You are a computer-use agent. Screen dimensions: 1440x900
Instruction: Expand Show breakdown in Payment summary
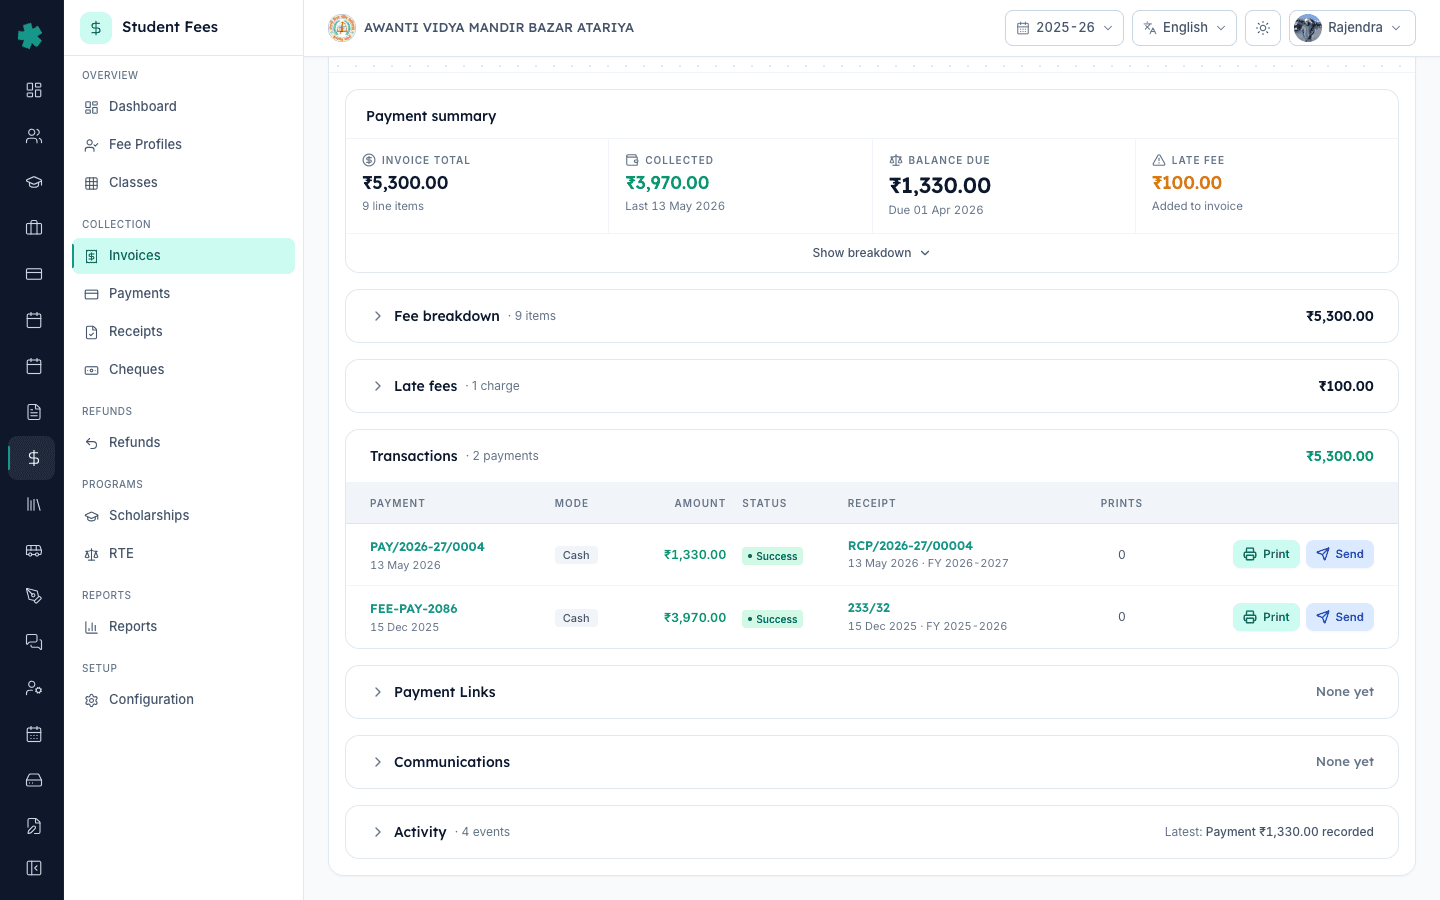(x=871, y=253)
